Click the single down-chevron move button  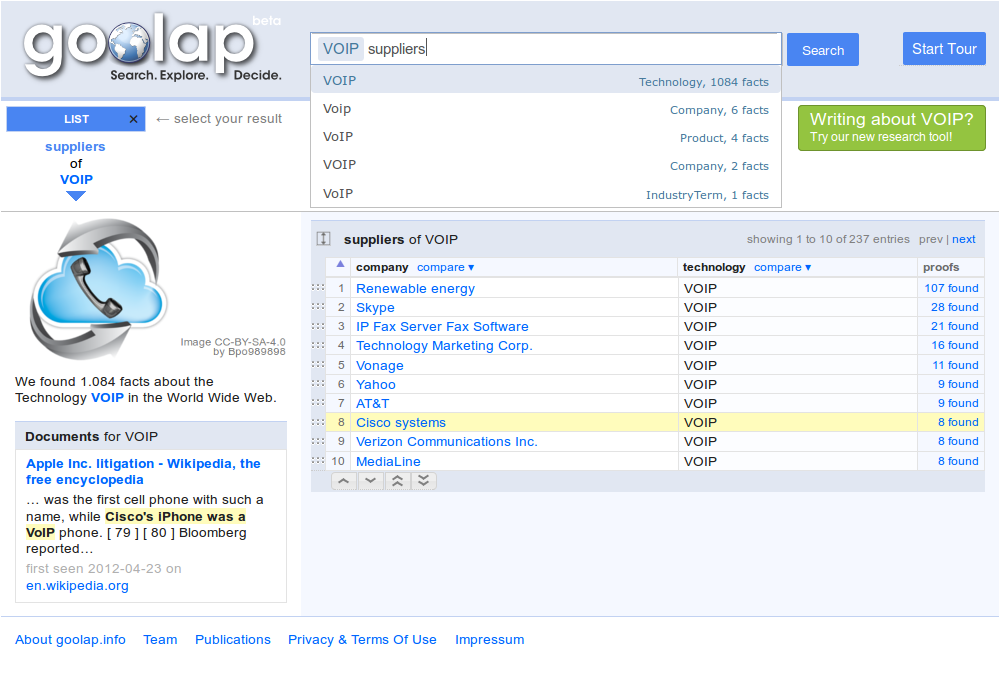370,481
